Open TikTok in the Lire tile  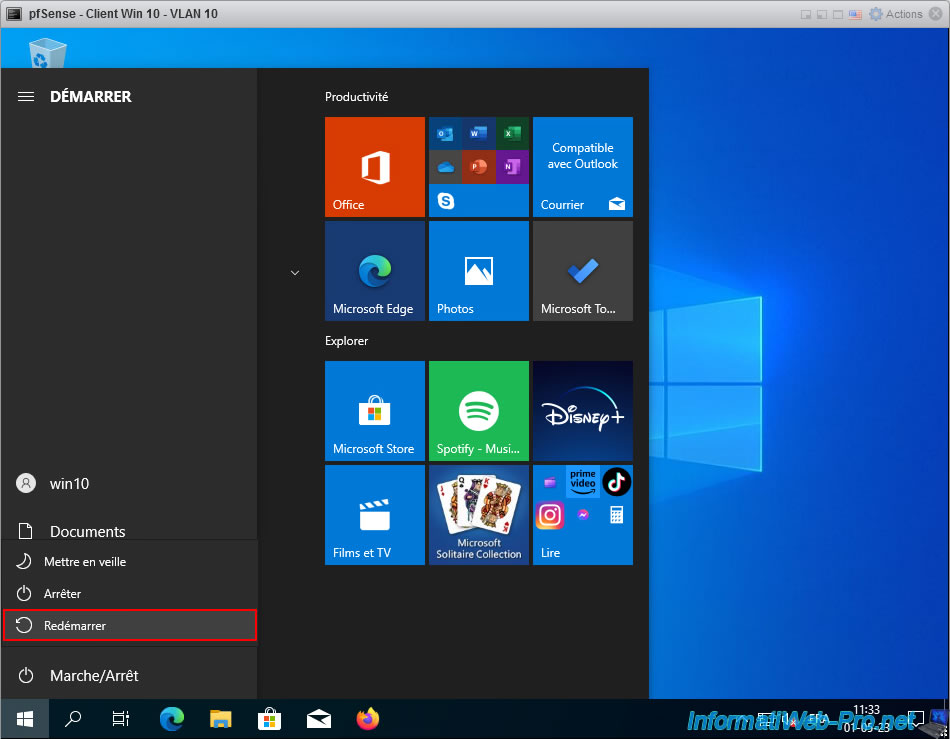click(x=617, y=482)
